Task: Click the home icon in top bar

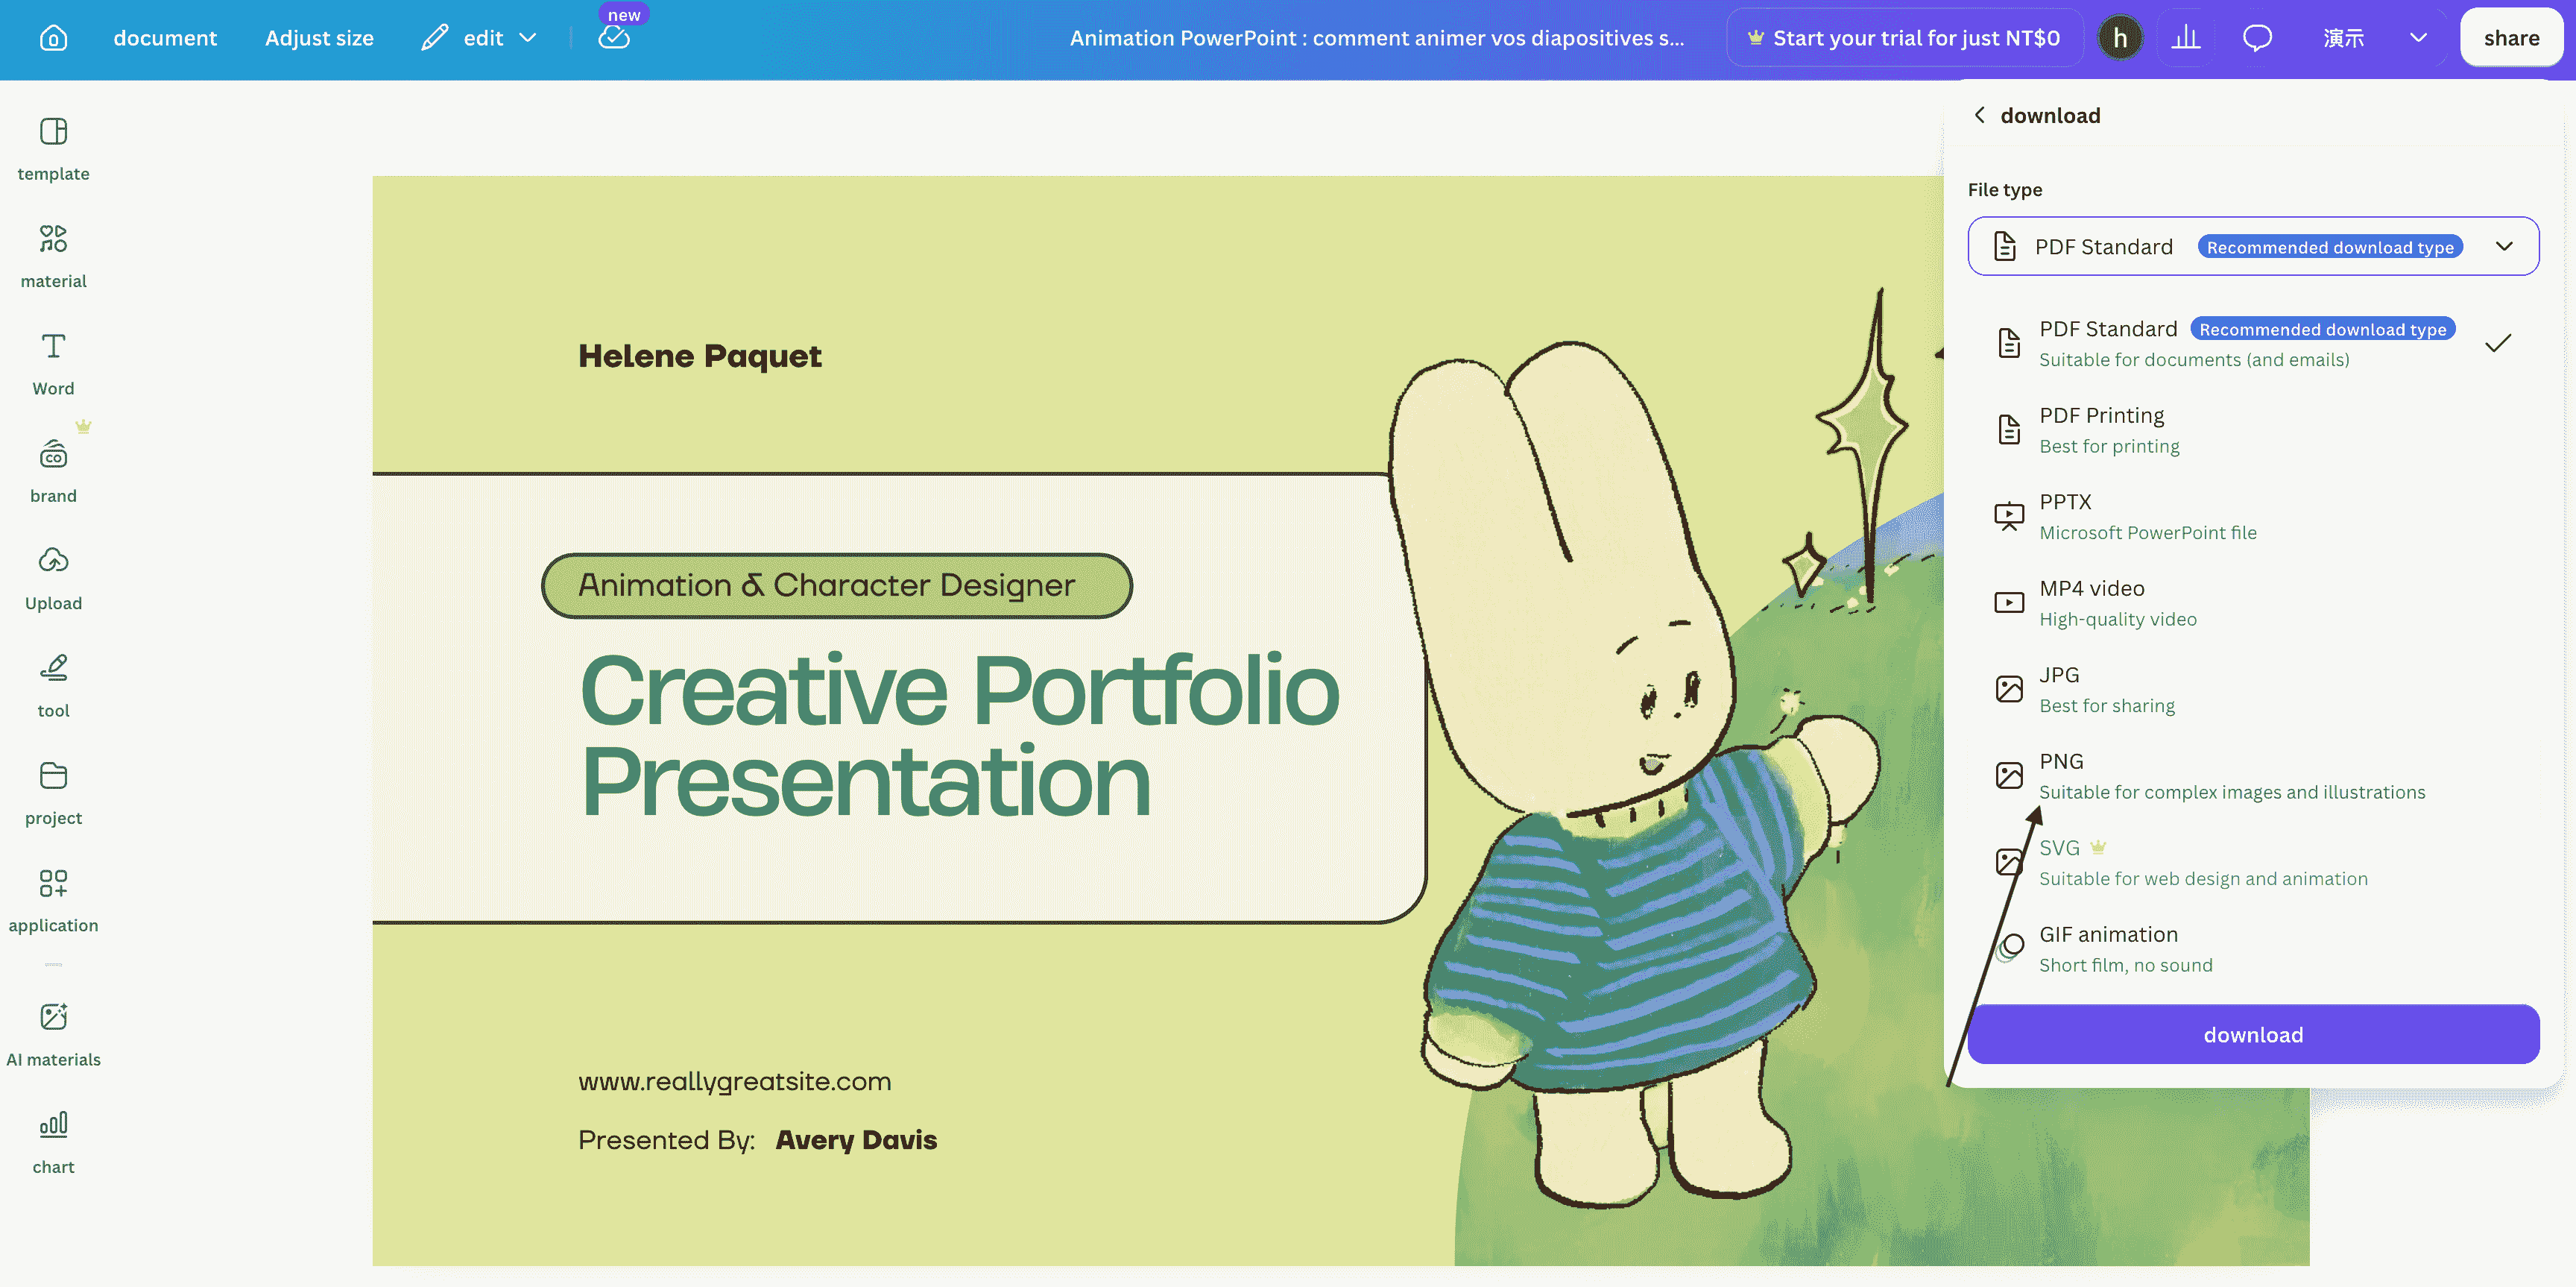Action: coord(53,38)
